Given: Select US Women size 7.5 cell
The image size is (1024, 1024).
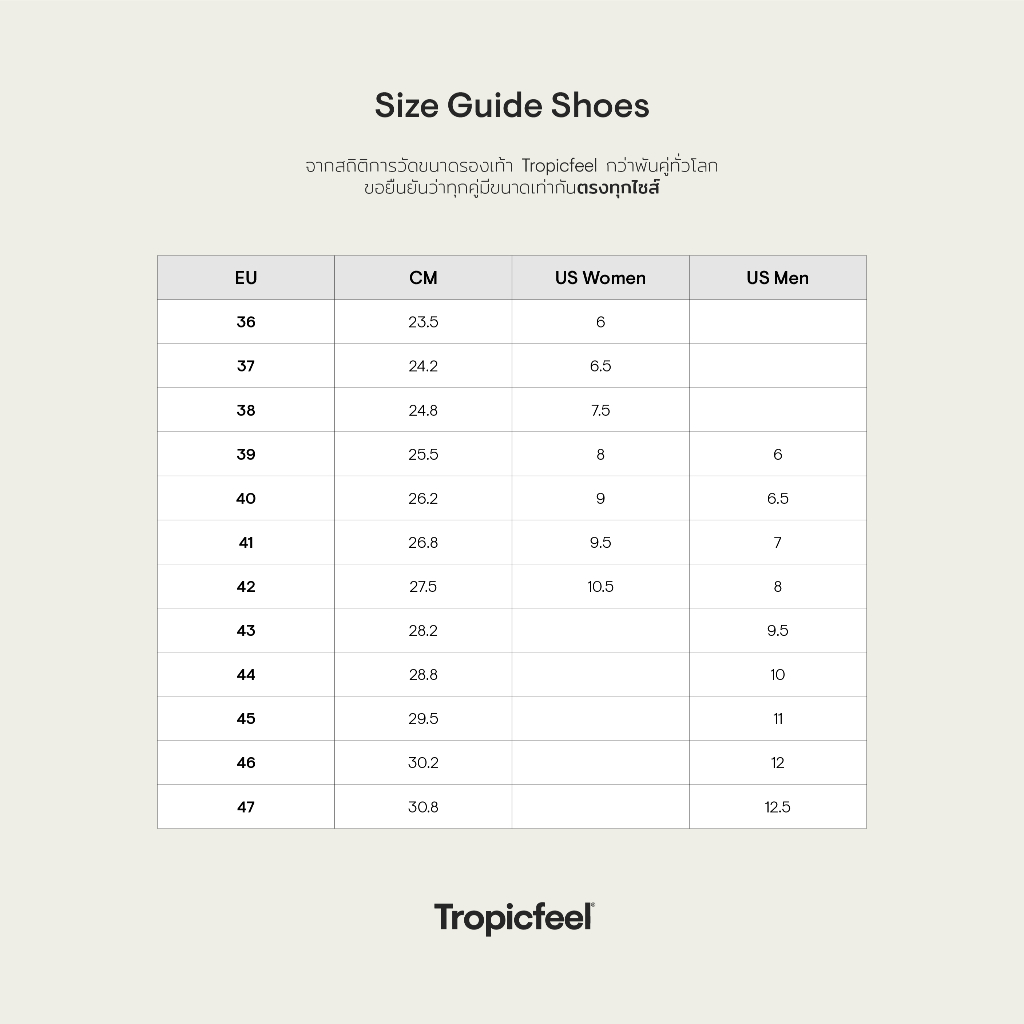Looking at the screenshot, I should click(x=600, y=410).
